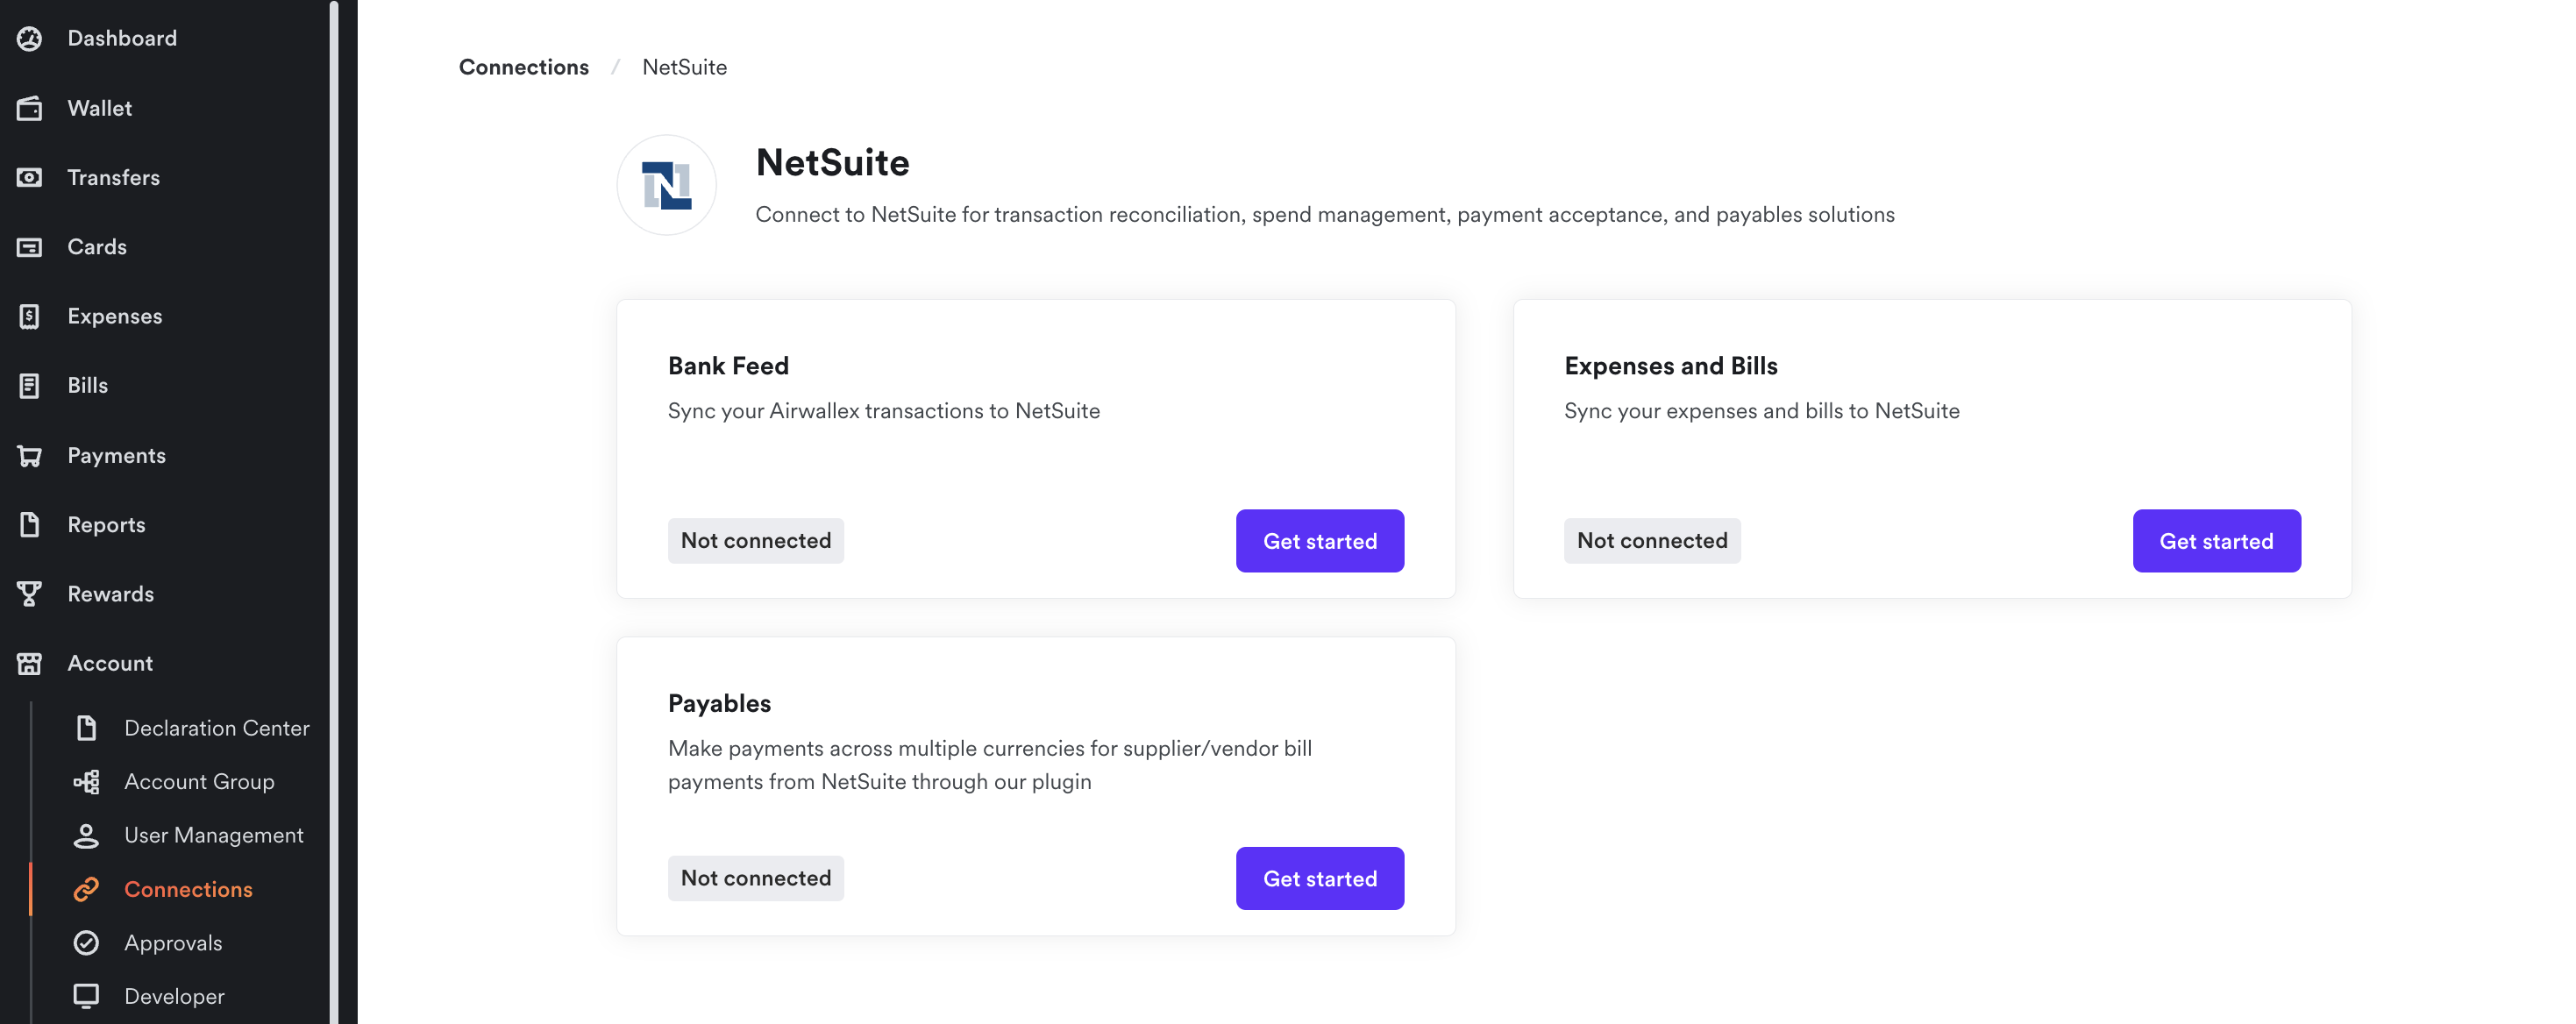Click the Transfers money icon
Viewport: 2576px width, 1024px height.
click(30, 177)
